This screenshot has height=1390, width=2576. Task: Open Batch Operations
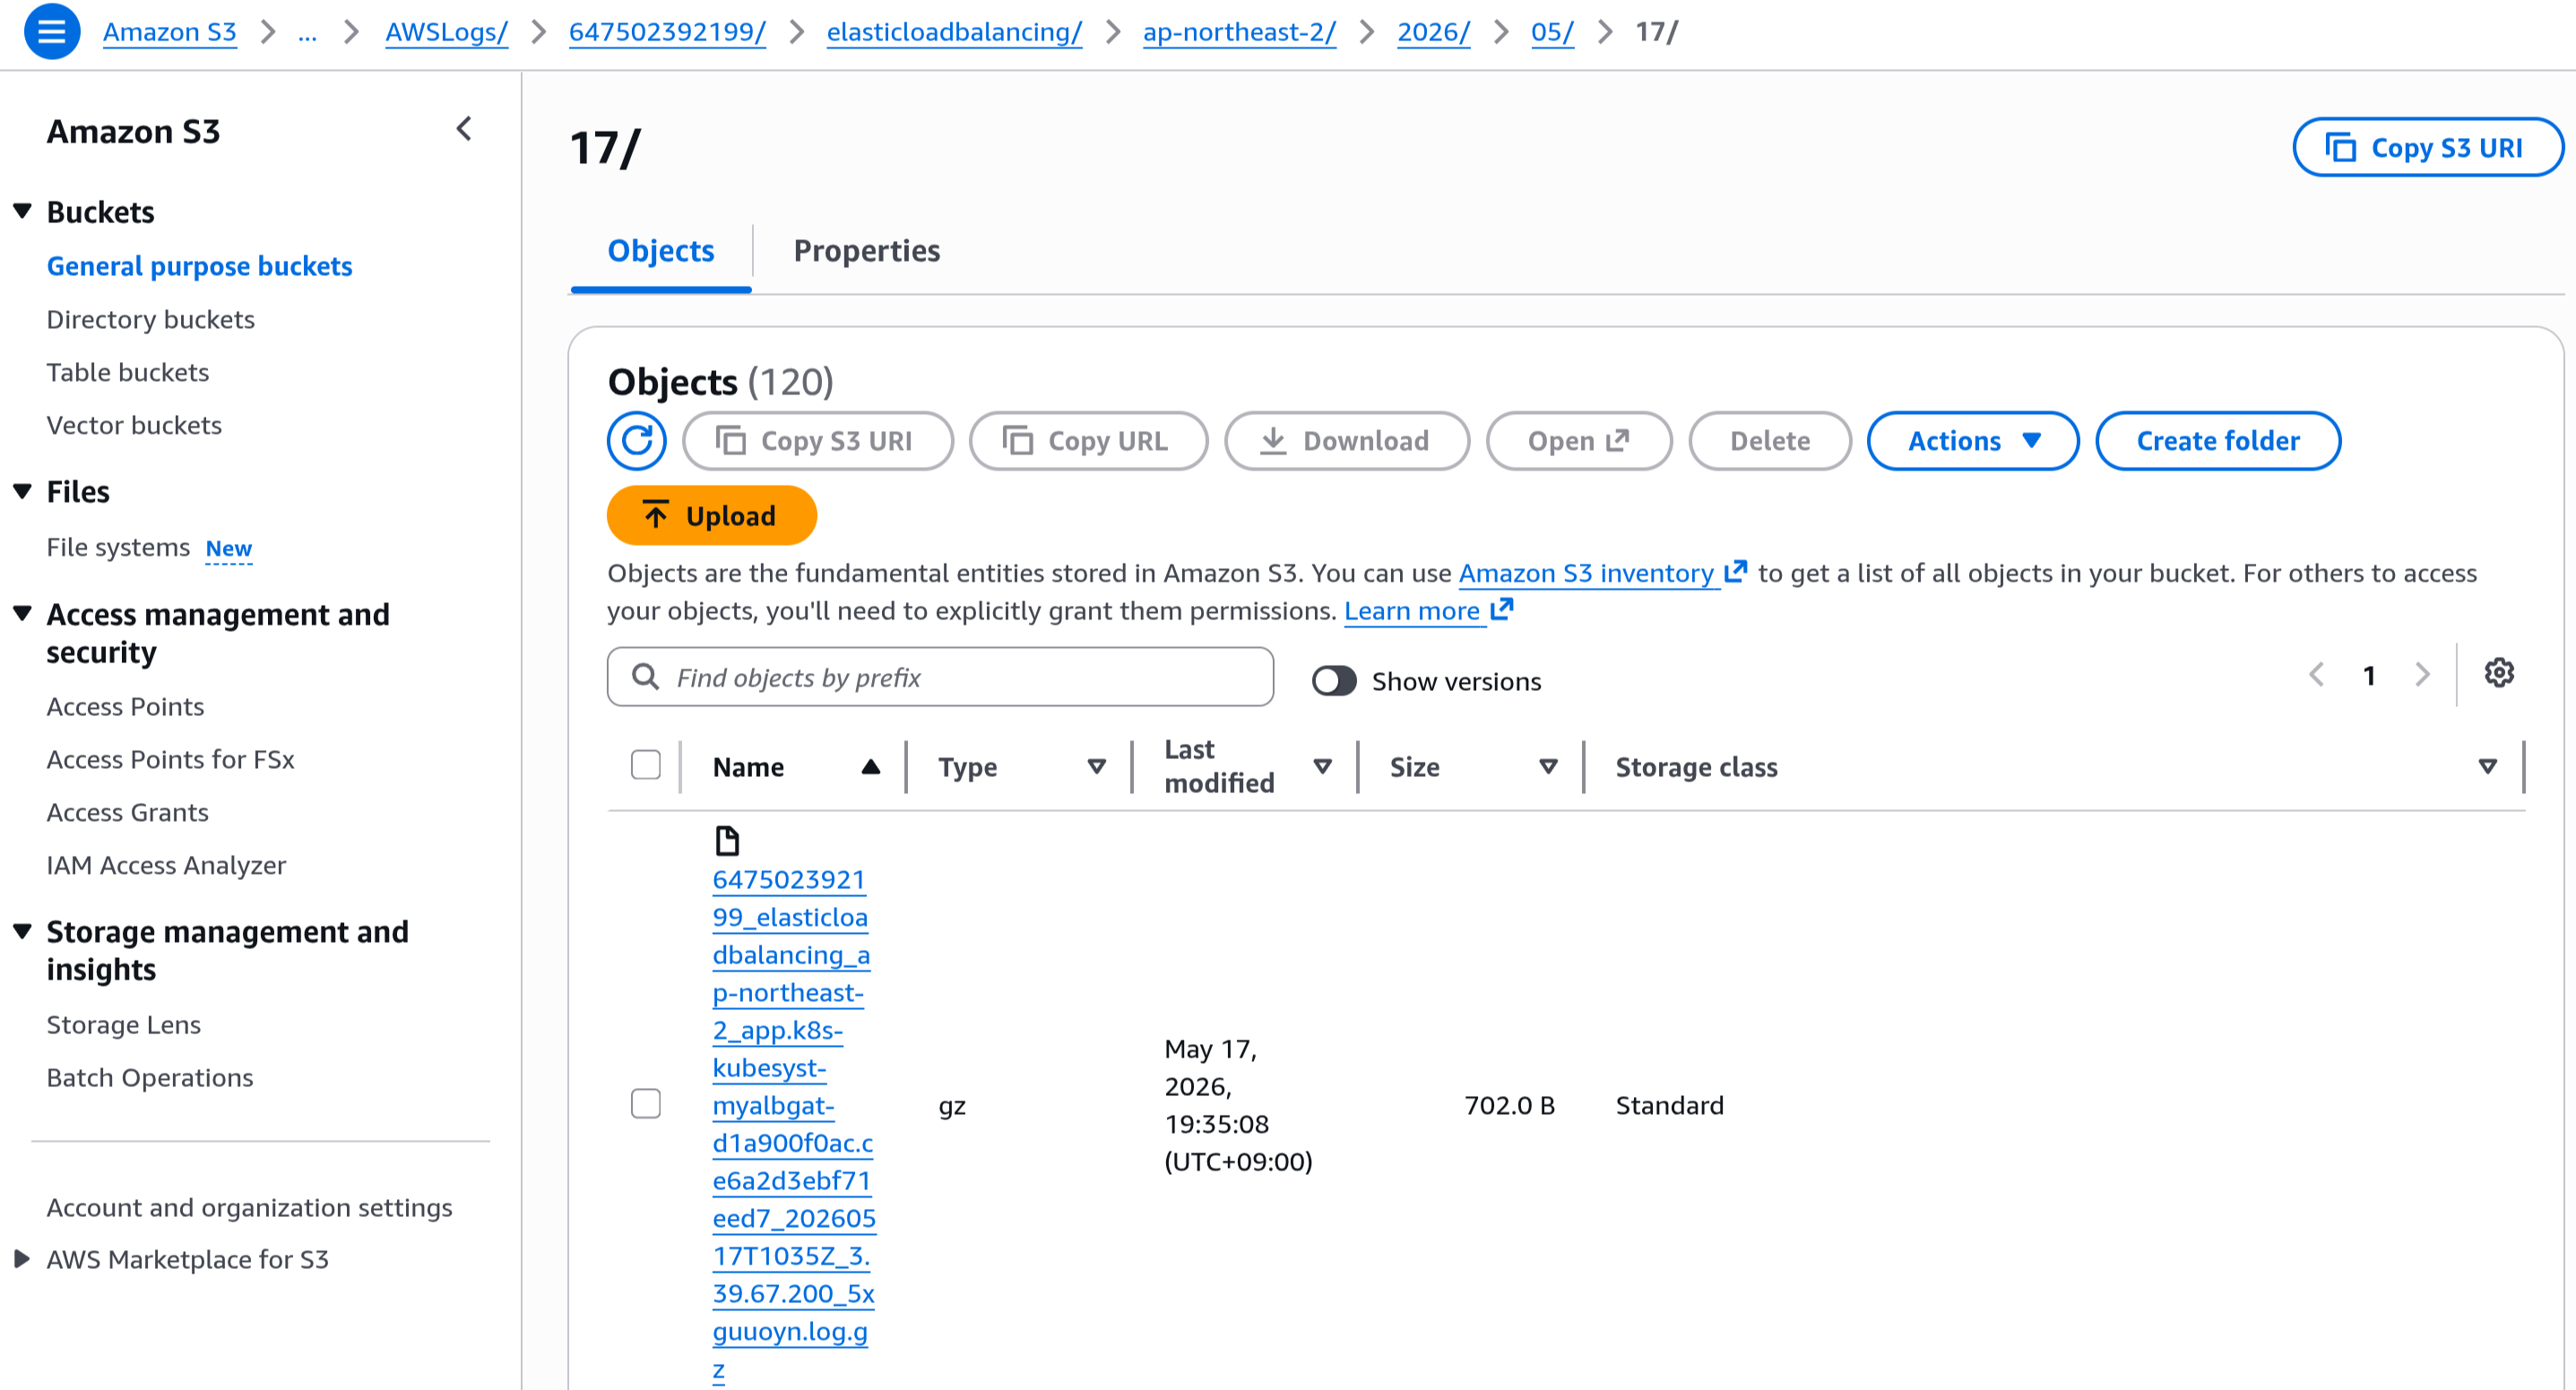(x=150, y=1078)
